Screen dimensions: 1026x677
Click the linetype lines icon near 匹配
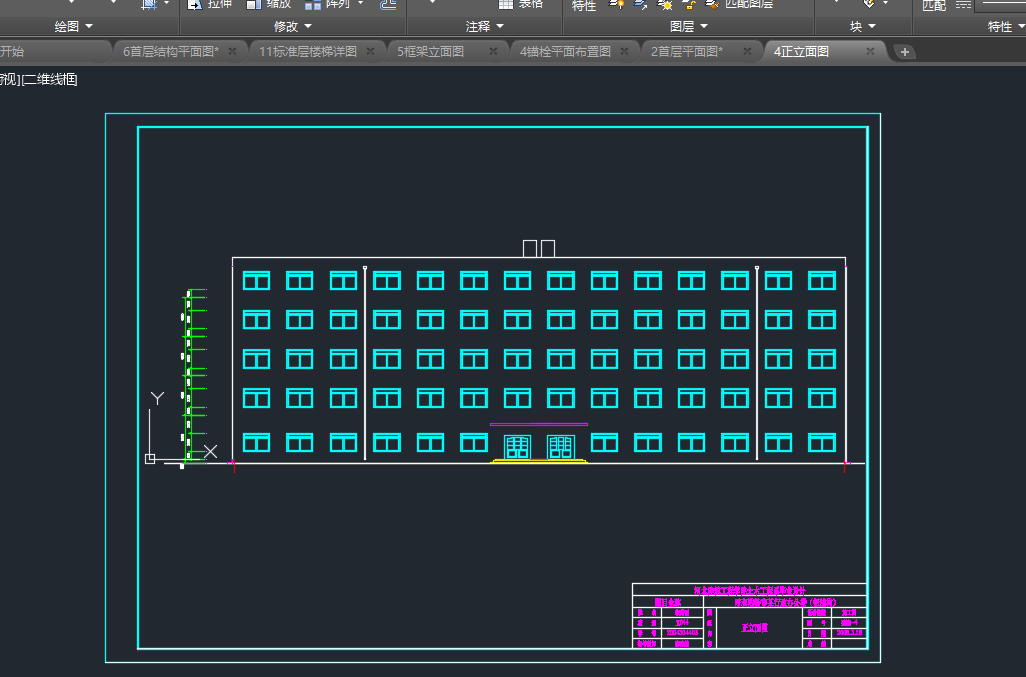[x=963, y=5]
